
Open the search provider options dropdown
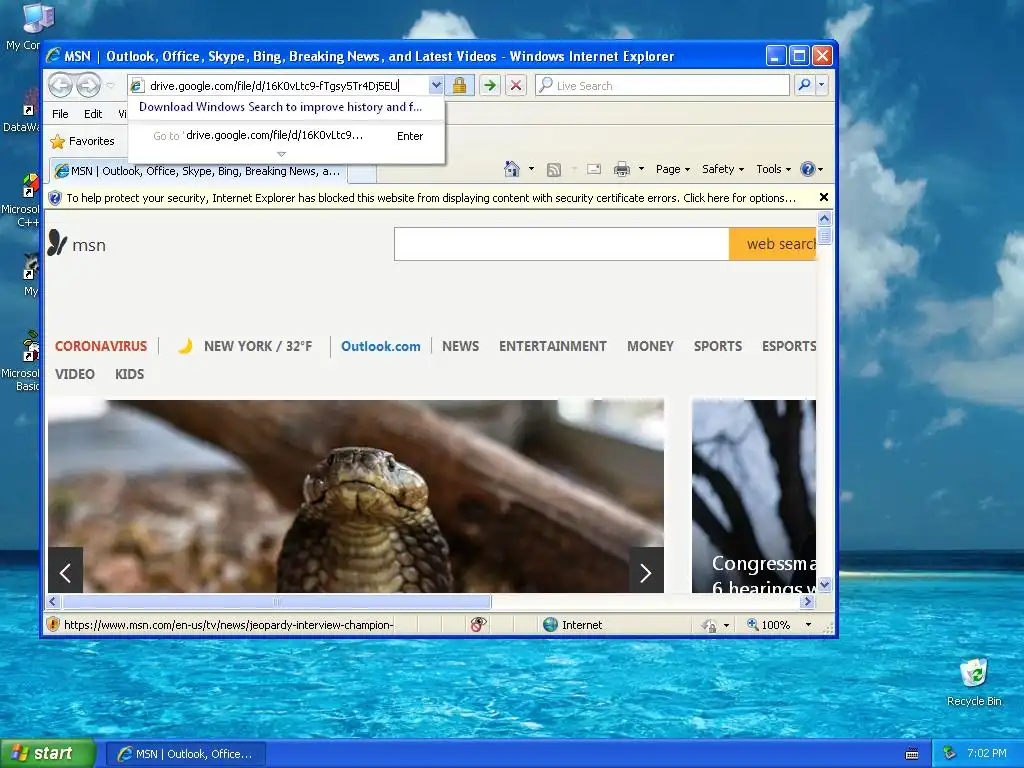point(822,85)
